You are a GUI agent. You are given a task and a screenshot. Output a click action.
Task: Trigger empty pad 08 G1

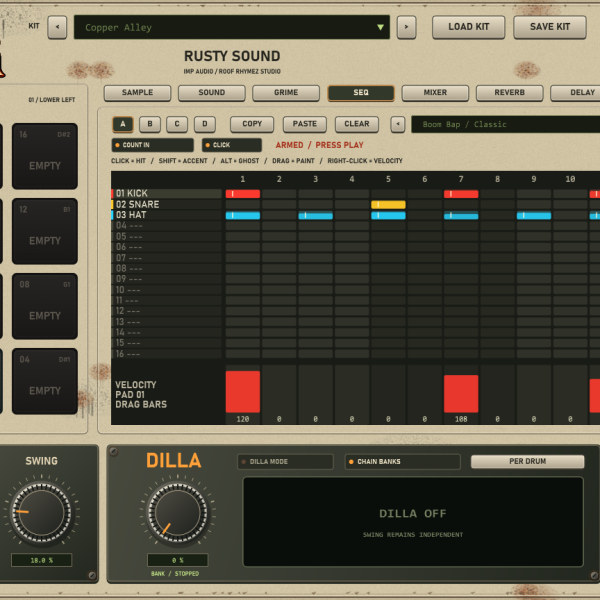pos(45,306)
